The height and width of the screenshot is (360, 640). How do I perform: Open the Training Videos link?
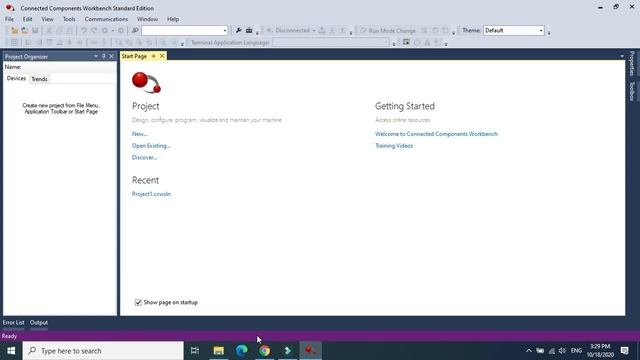[x=394, y=146]
